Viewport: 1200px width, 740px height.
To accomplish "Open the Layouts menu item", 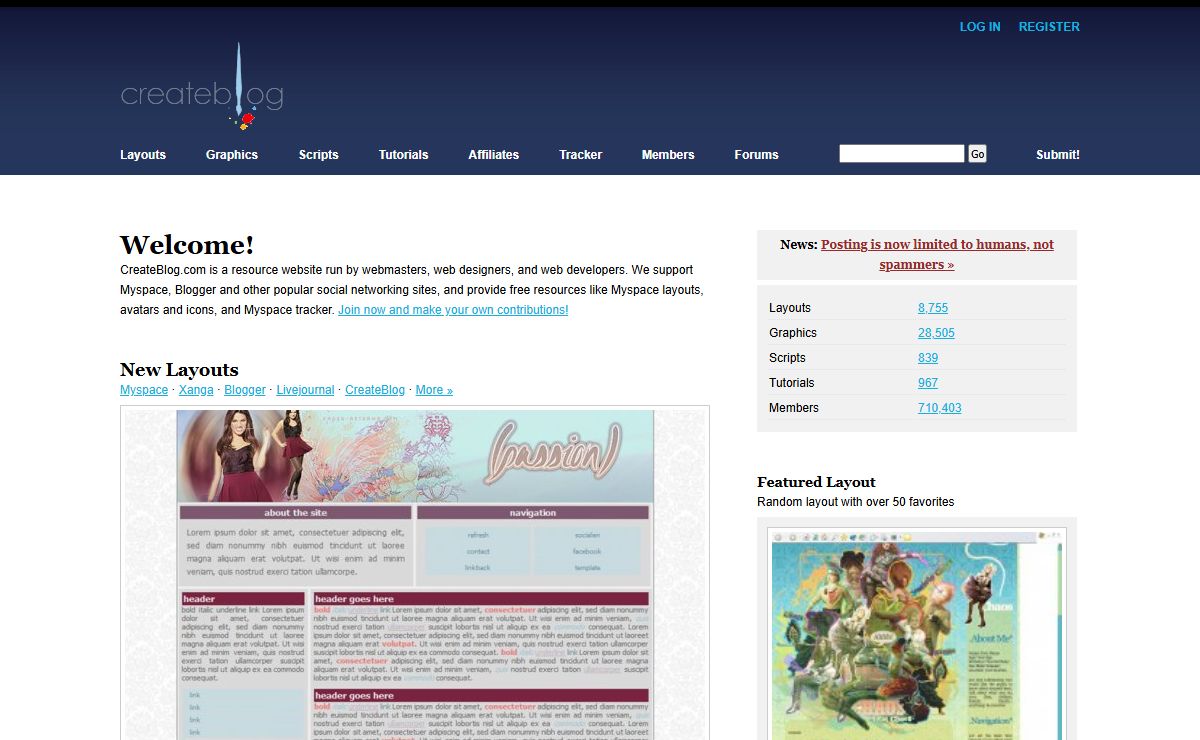I will [143, 155].
